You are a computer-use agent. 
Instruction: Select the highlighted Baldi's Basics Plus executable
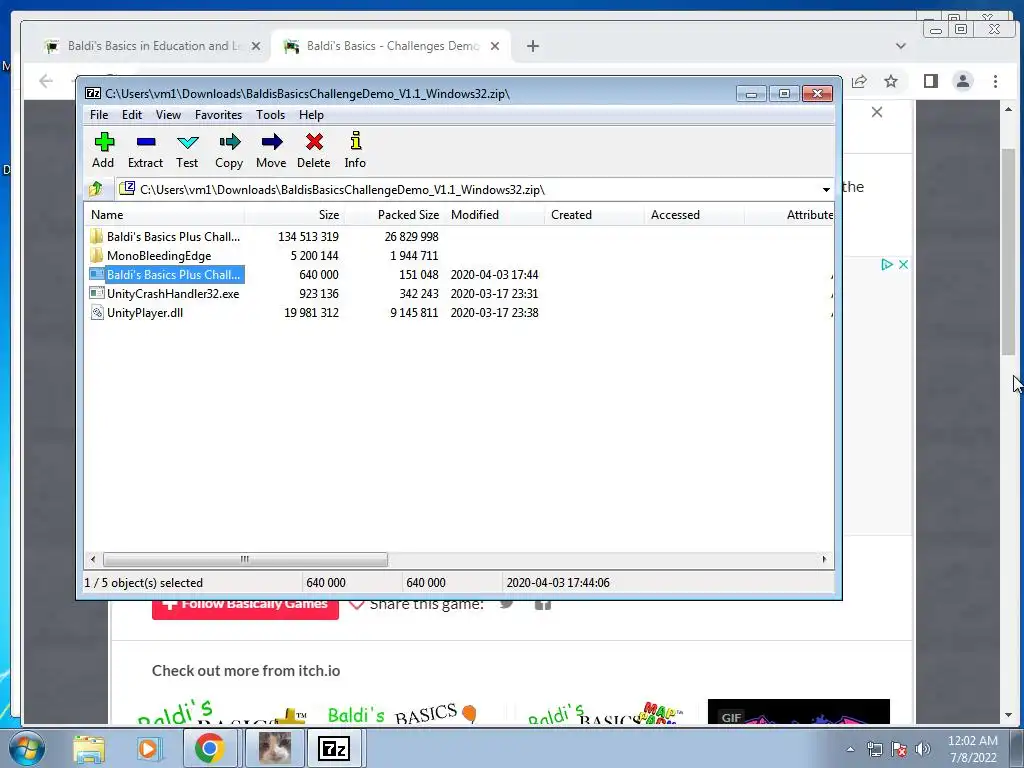coord(166,274)
